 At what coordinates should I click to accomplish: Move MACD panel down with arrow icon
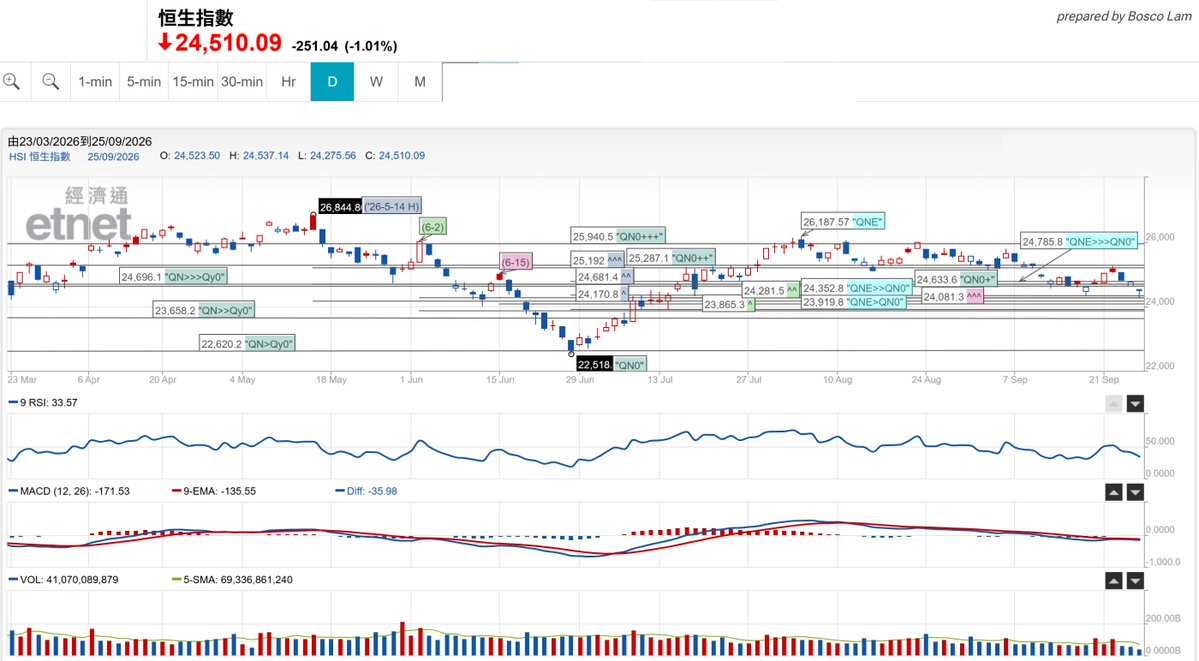pyautogui.click(x=1136, y=493)
